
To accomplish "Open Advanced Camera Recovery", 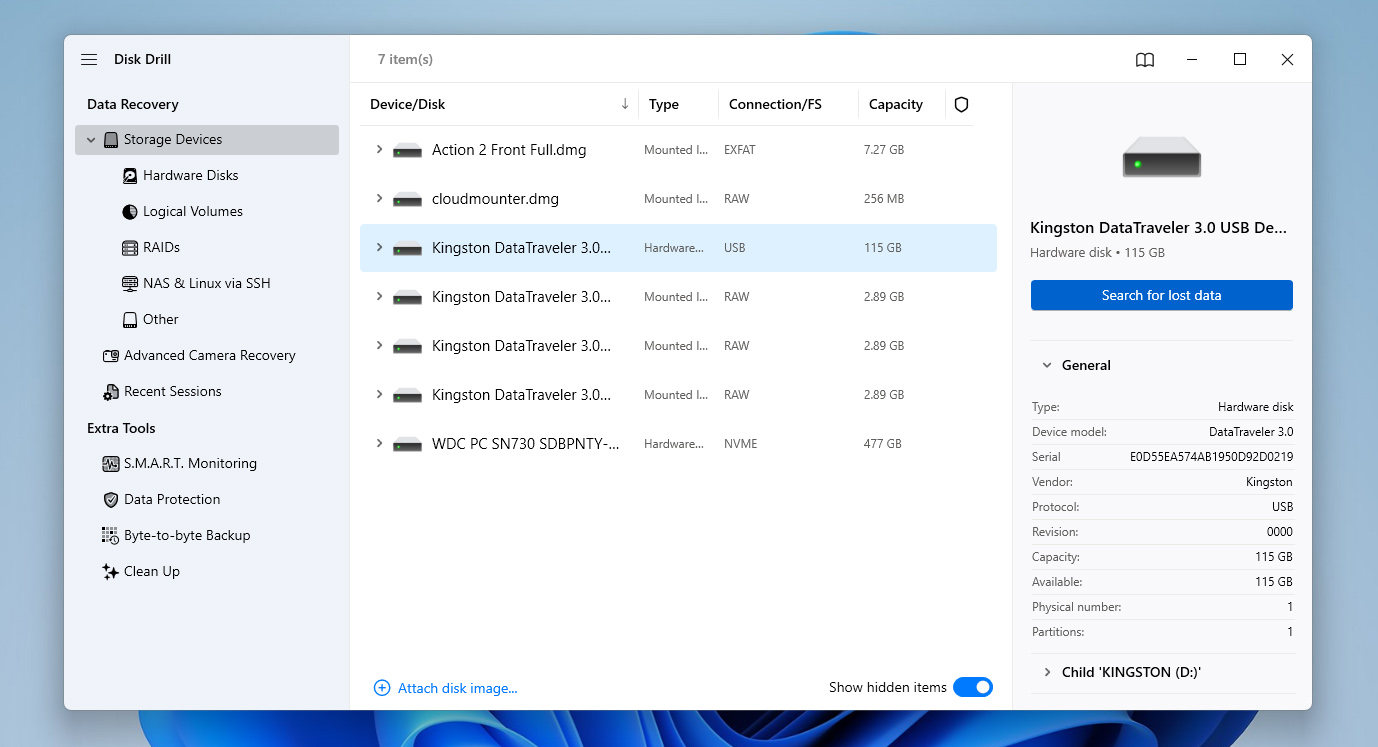I will [x=209, y=355].
